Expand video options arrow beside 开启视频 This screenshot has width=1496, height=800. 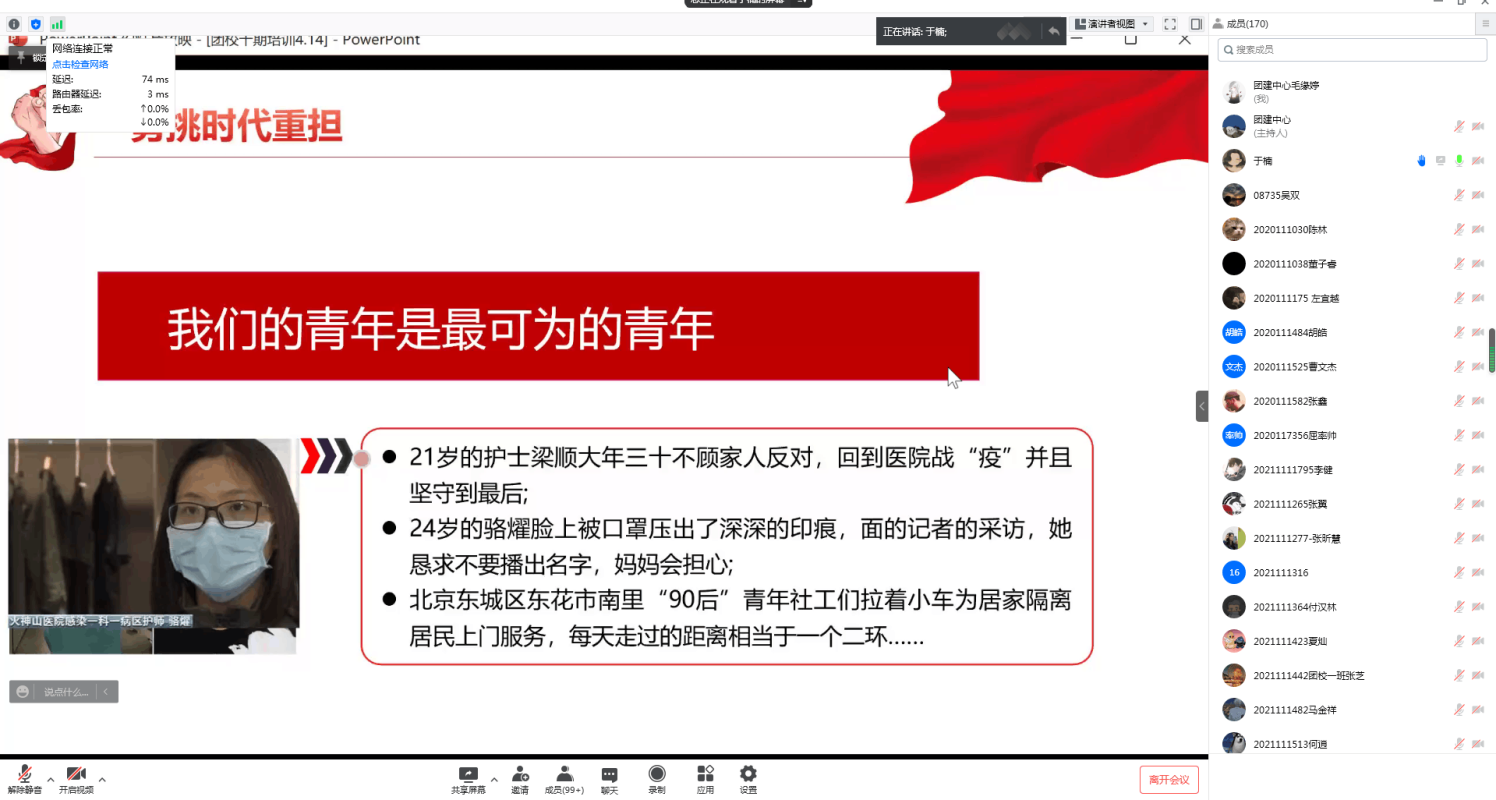[x=102, y=779]
